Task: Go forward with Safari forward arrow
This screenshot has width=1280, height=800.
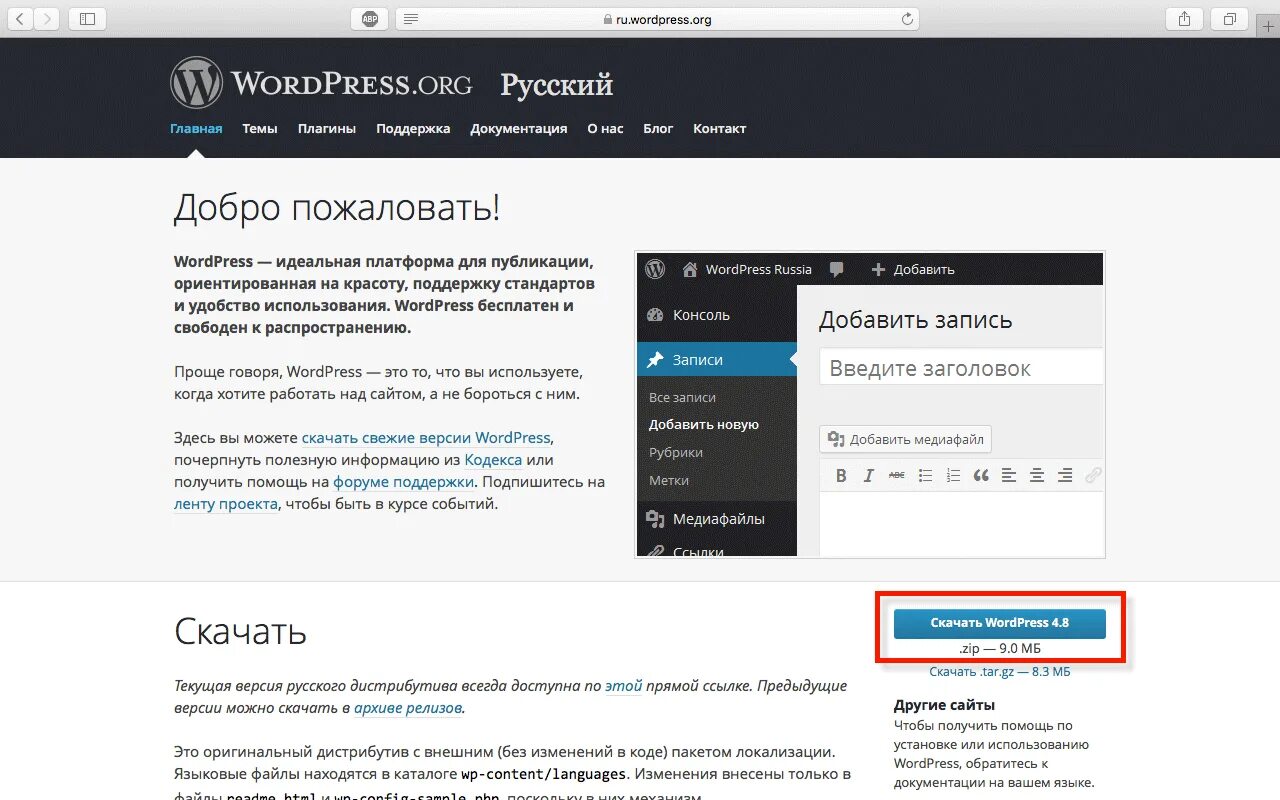Action: (x=47, y=19)
